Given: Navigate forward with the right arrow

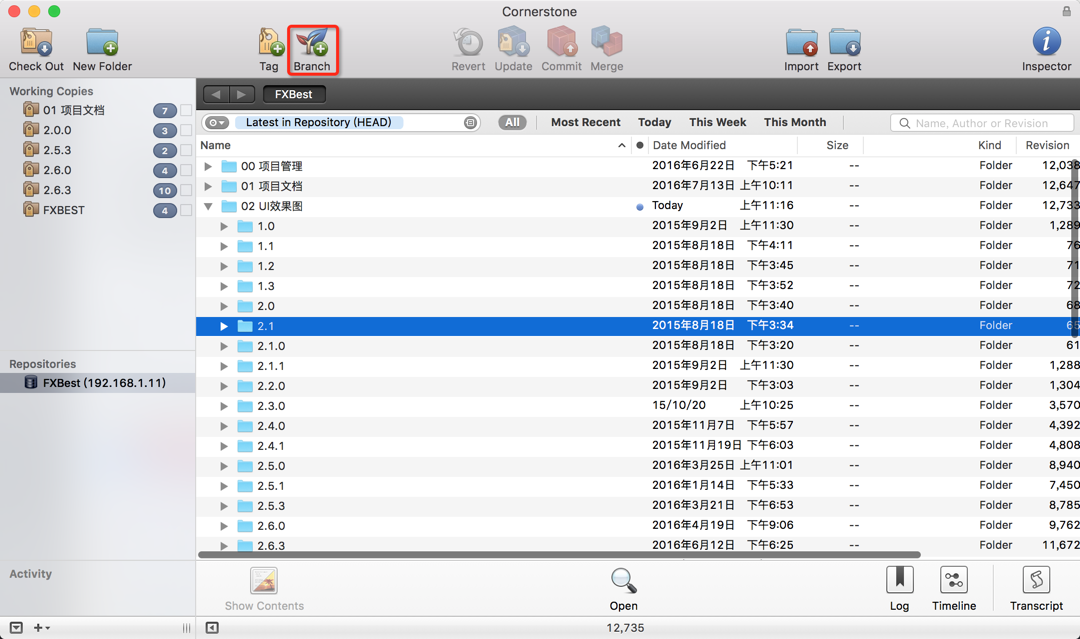Looking at the screenshot, I should pyautogui.click(x=242, y=94).
